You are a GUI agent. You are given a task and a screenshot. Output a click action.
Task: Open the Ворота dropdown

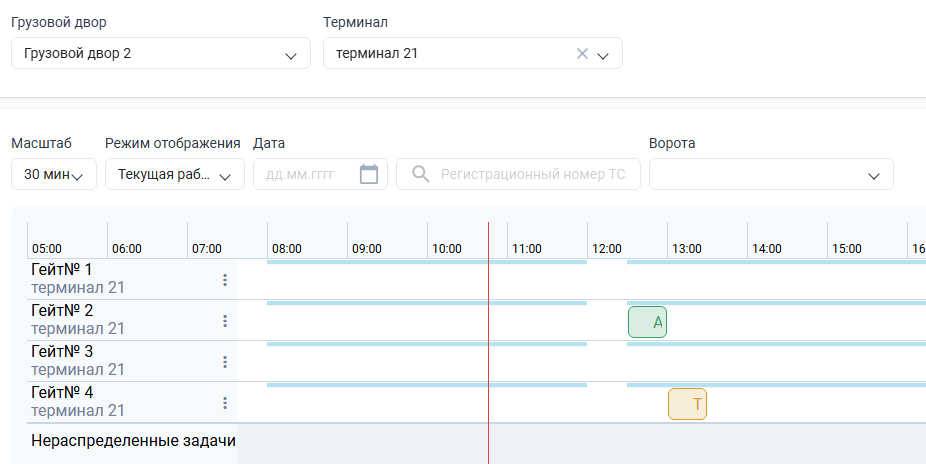[771, 174]
